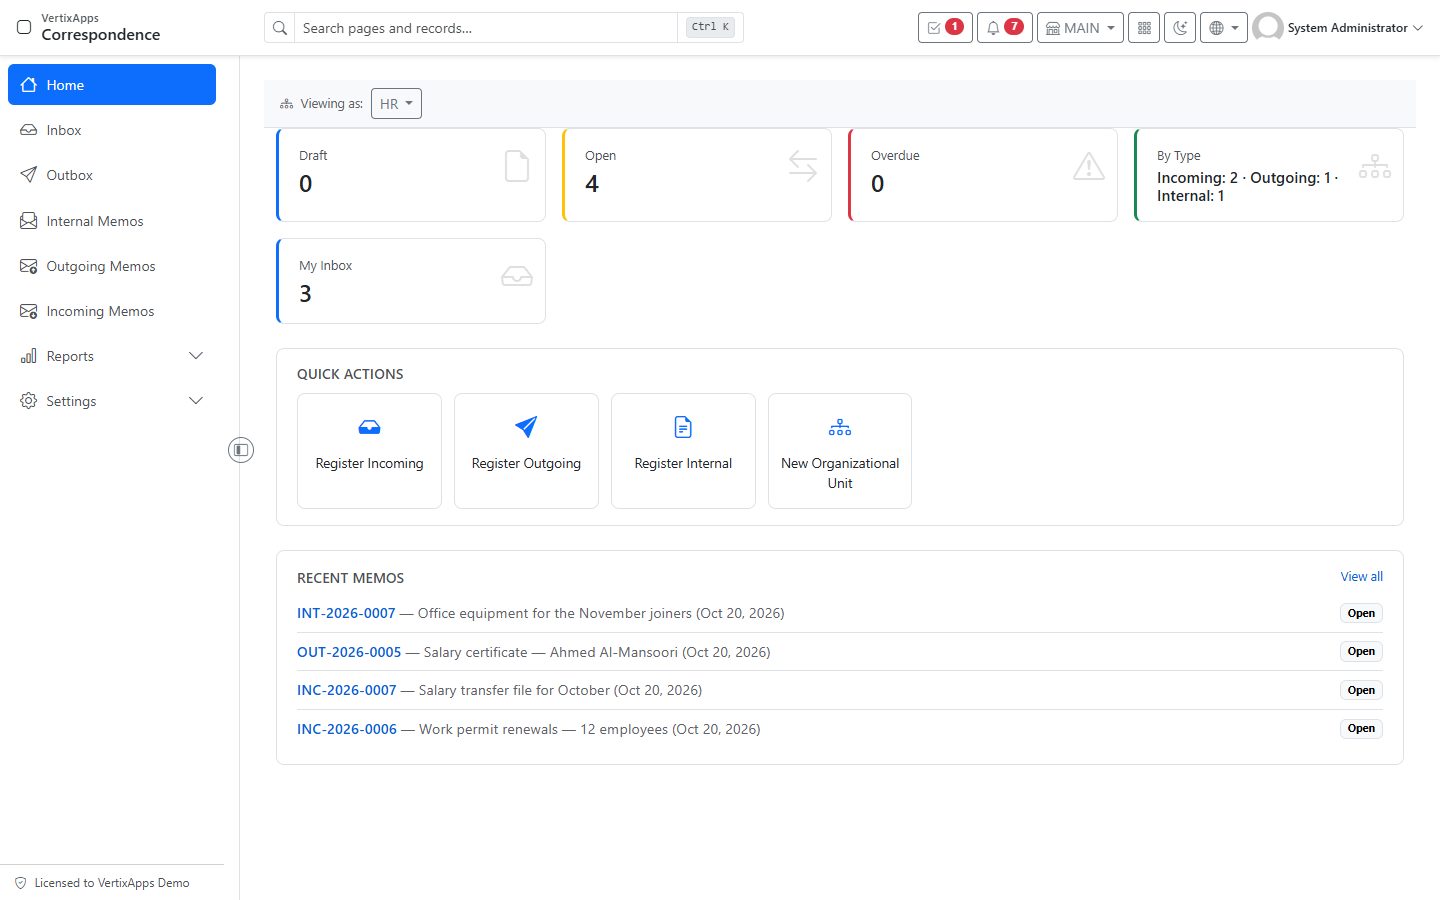1440x900 pixels.
Task: Click the Outbox paper plane icon in sidebar
Action: [28, 175]
